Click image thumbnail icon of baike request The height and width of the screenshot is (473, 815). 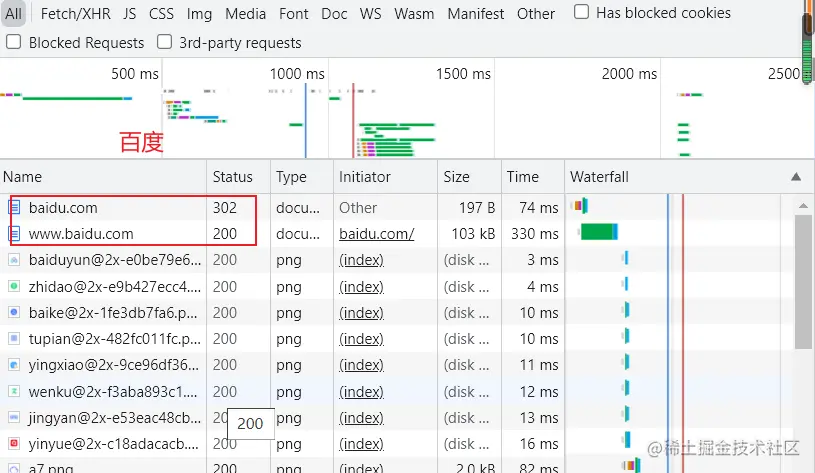(14, 313)
